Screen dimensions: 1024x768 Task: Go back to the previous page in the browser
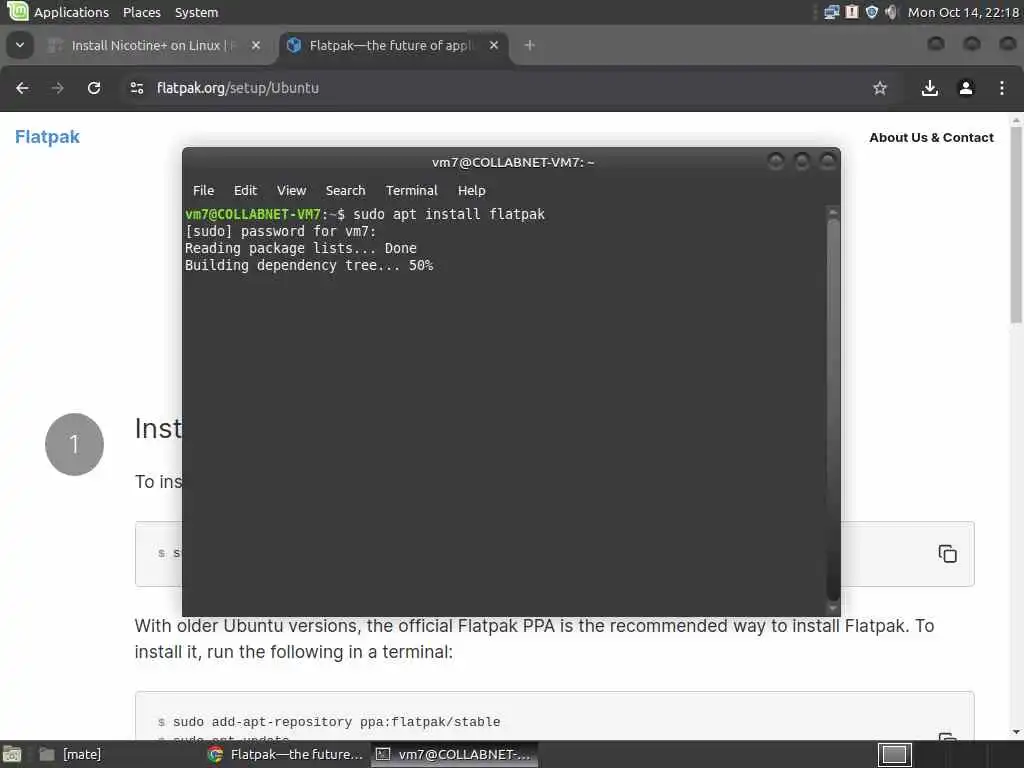pyautogui.click(x=22, y=88)
